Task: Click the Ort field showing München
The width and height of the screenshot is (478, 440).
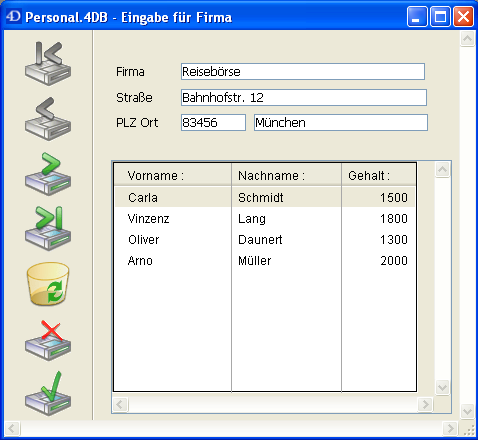Action: (x=341, y=123)
